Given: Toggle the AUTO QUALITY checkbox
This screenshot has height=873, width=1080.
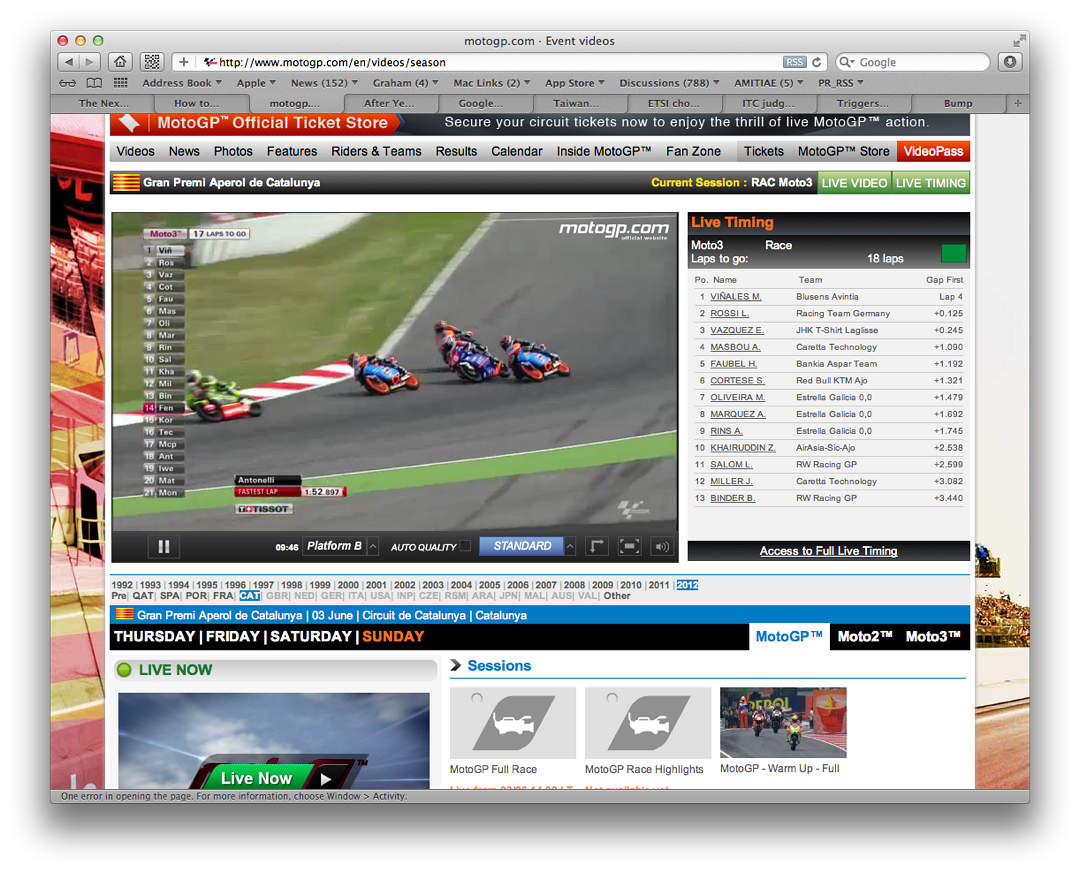Looking at the screenshot, I should click(466, 546).
